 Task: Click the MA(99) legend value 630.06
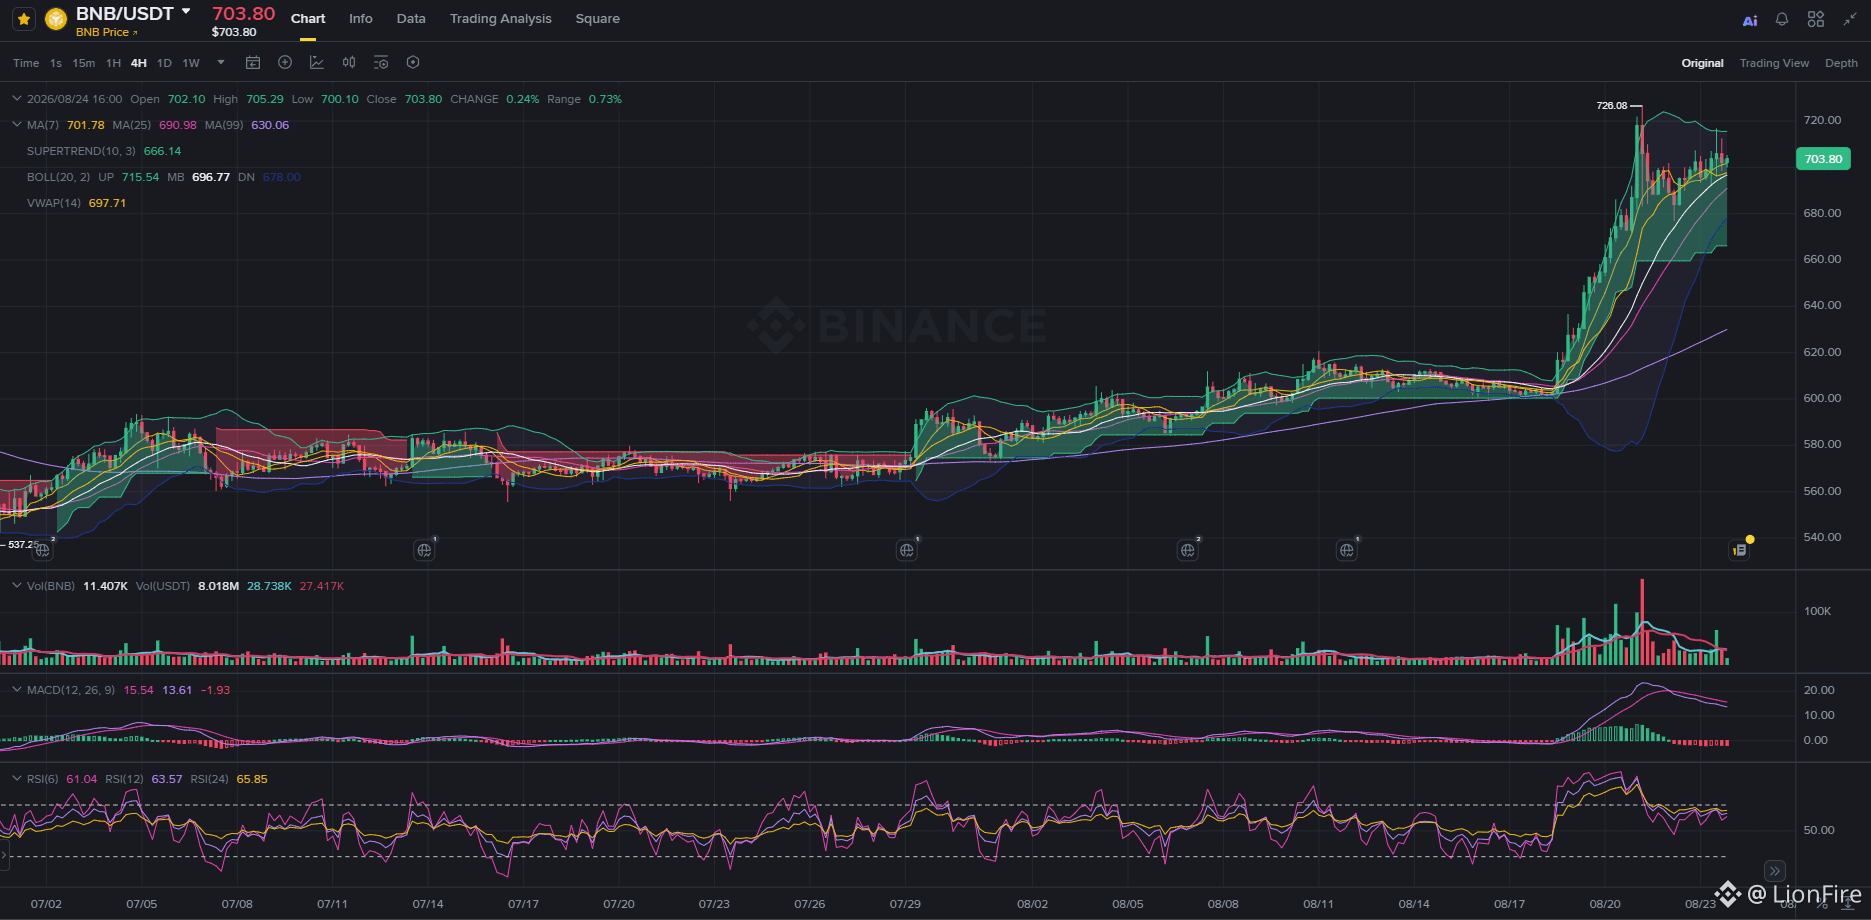pyautogui.click(x=270, y=125)
